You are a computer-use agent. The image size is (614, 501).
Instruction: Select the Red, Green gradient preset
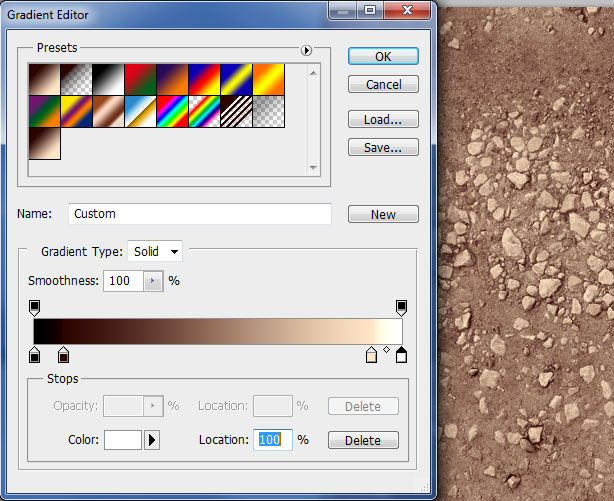coord(141,79)
